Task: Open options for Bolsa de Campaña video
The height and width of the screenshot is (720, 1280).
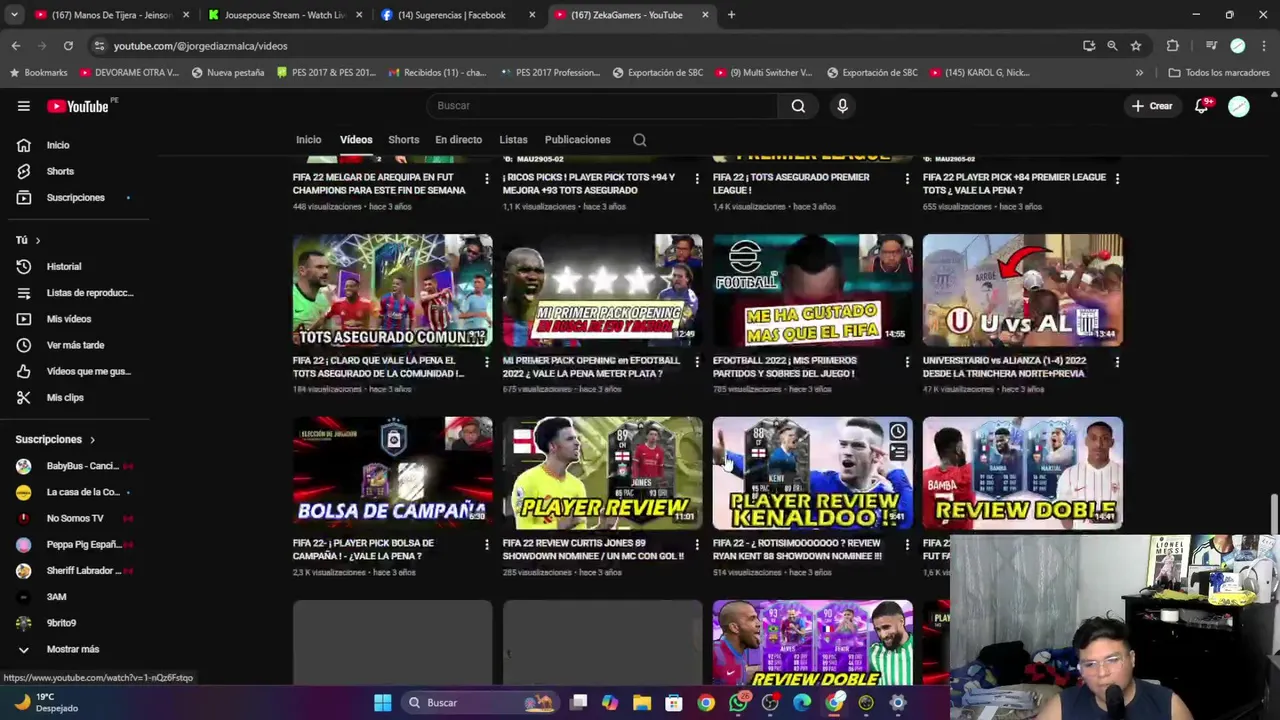Action: click(x=487, y=545)
